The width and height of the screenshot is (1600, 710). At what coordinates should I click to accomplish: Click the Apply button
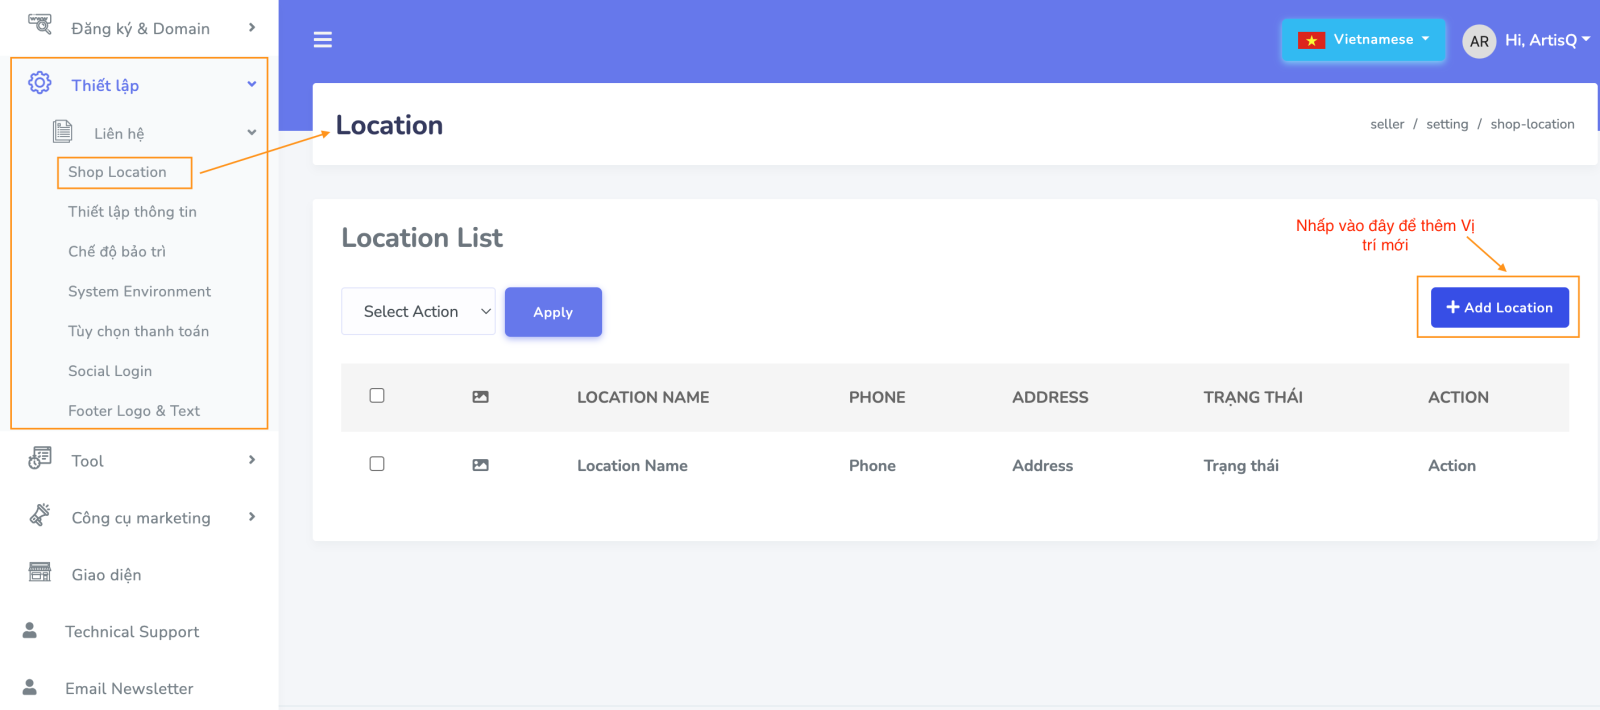pyautogui.click(x=553, y=312)
